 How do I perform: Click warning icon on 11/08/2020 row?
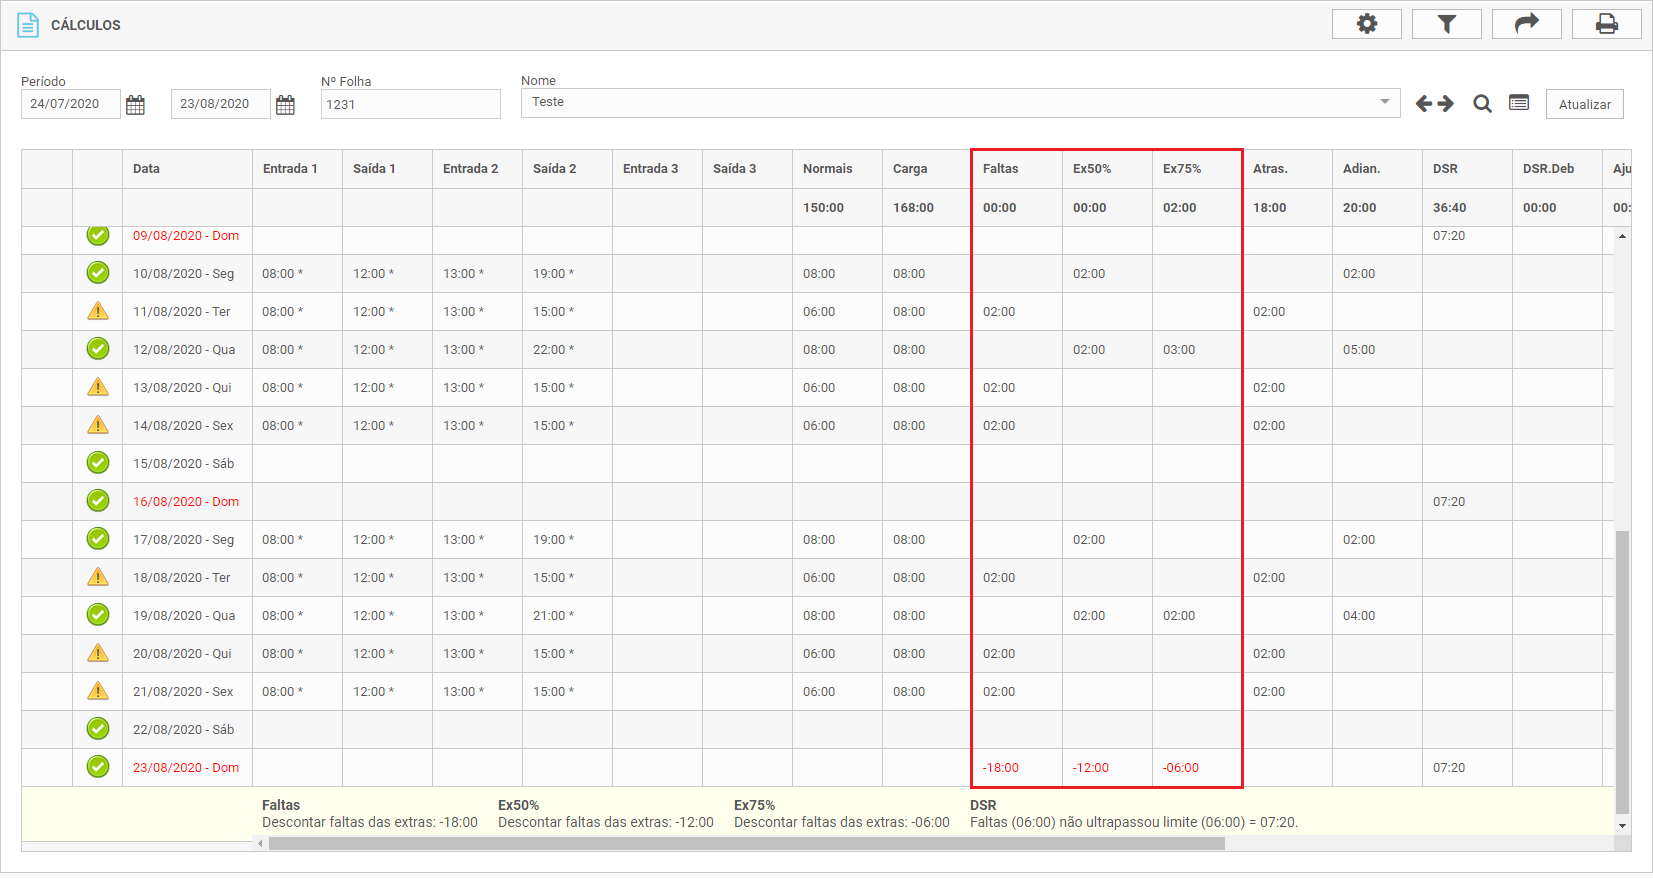pos(98,311)
